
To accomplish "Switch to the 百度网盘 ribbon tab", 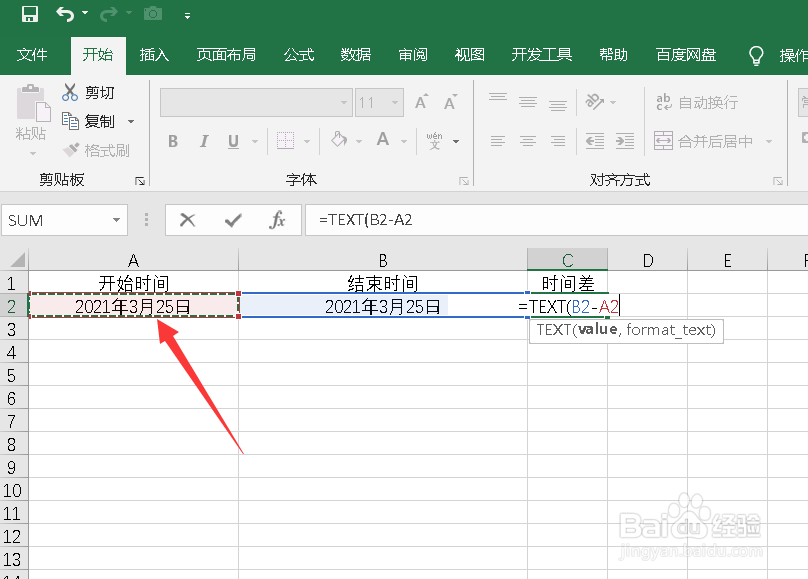I will (x=686, y=55).
